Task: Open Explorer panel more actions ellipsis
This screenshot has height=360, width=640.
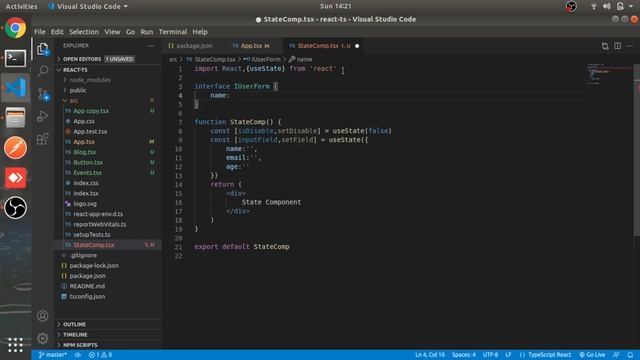Action: (151, 46)
